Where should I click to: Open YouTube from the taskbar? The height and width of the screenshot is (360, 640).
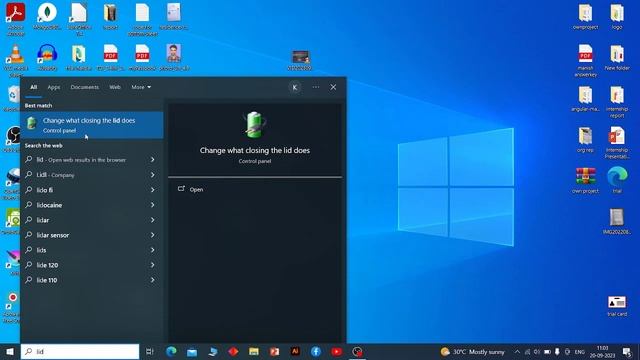pyautogui.click(x=336, y=351)
